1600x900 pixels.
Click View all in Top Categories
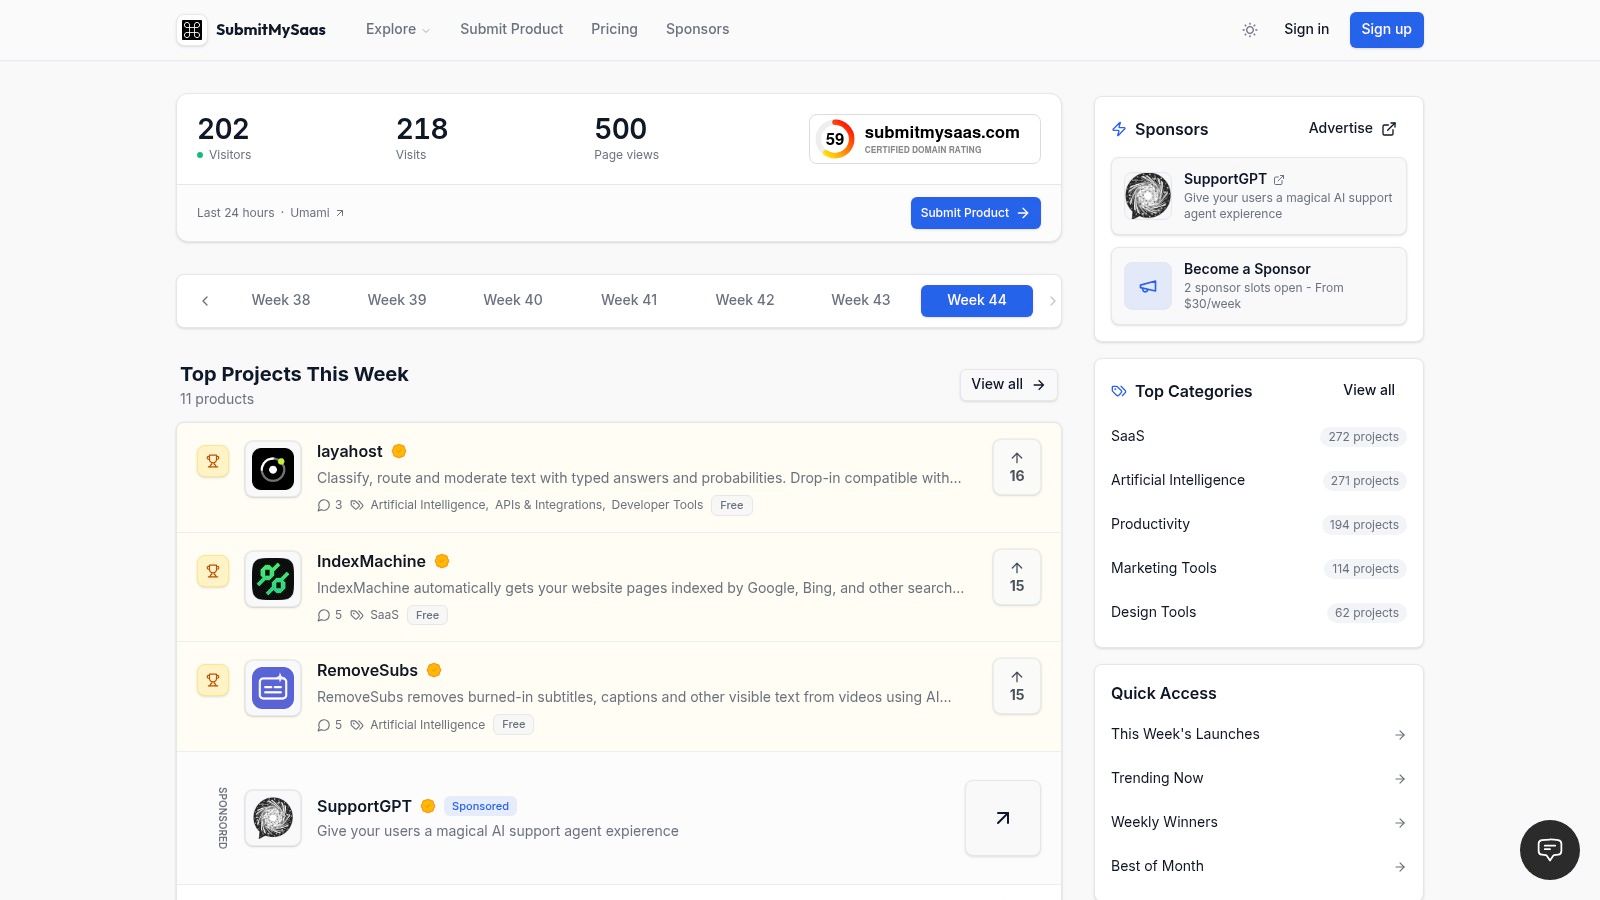pos(1369,390)
